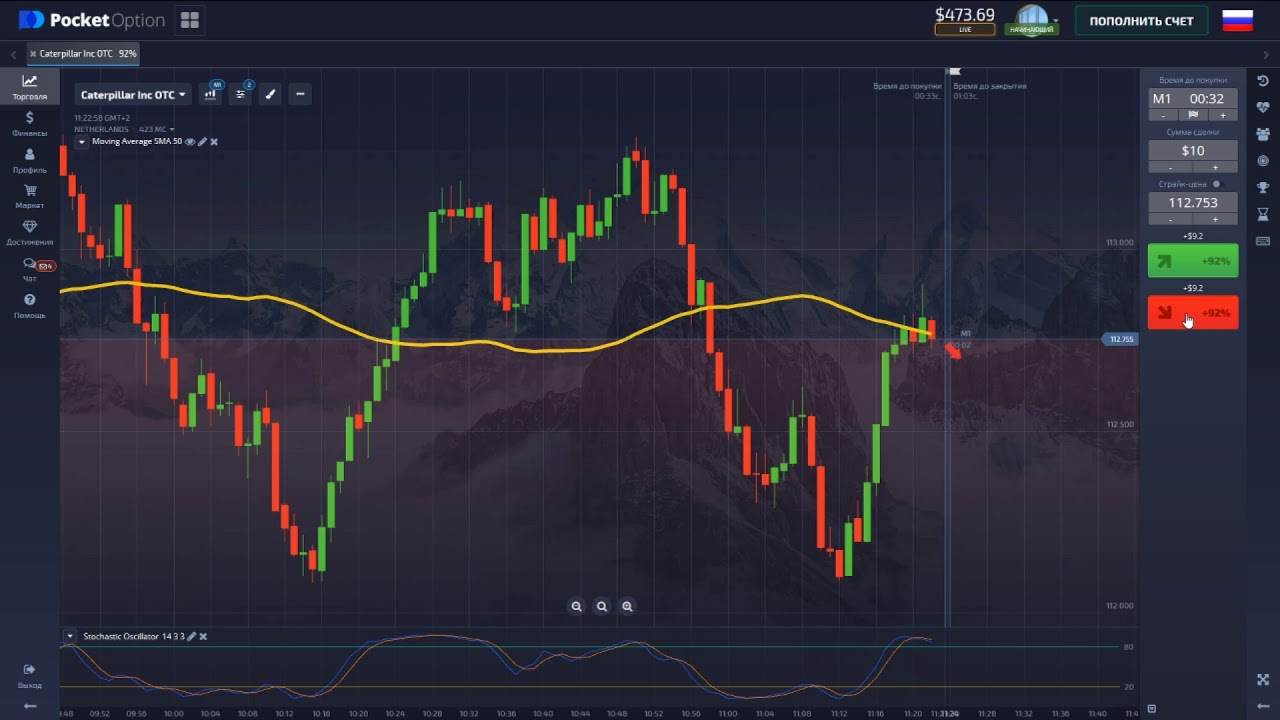The image size is (1280, 720).
Task: Open the Чат chat section
Action: click(x=29, y=269)
